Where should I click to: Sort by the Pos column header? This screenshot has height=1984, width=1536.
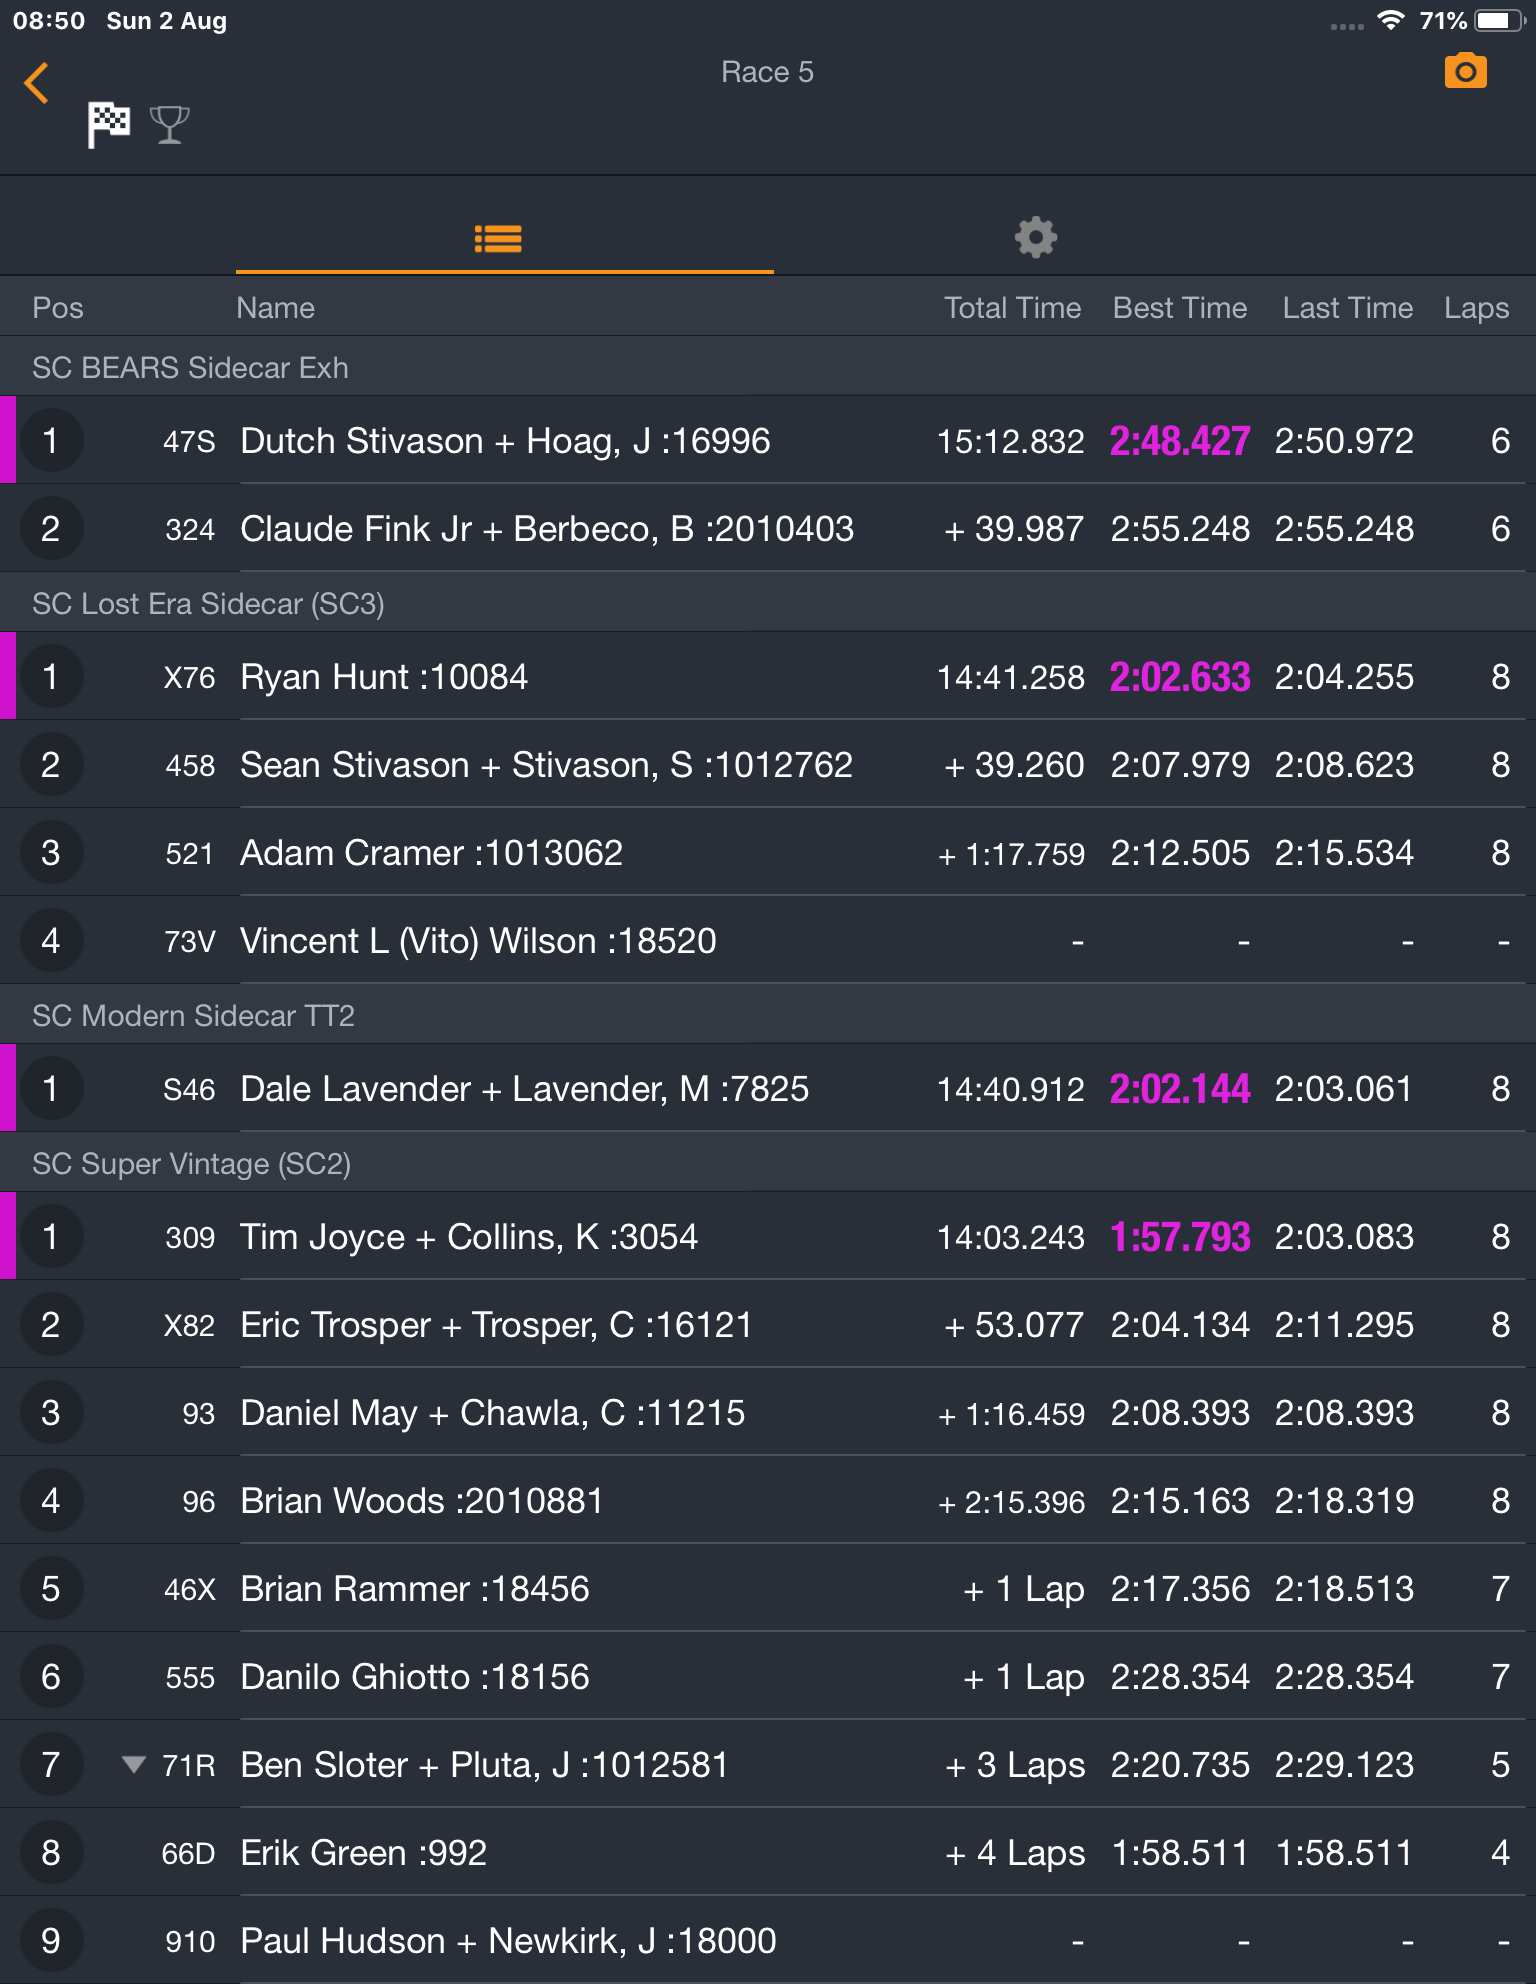[58, 308]
